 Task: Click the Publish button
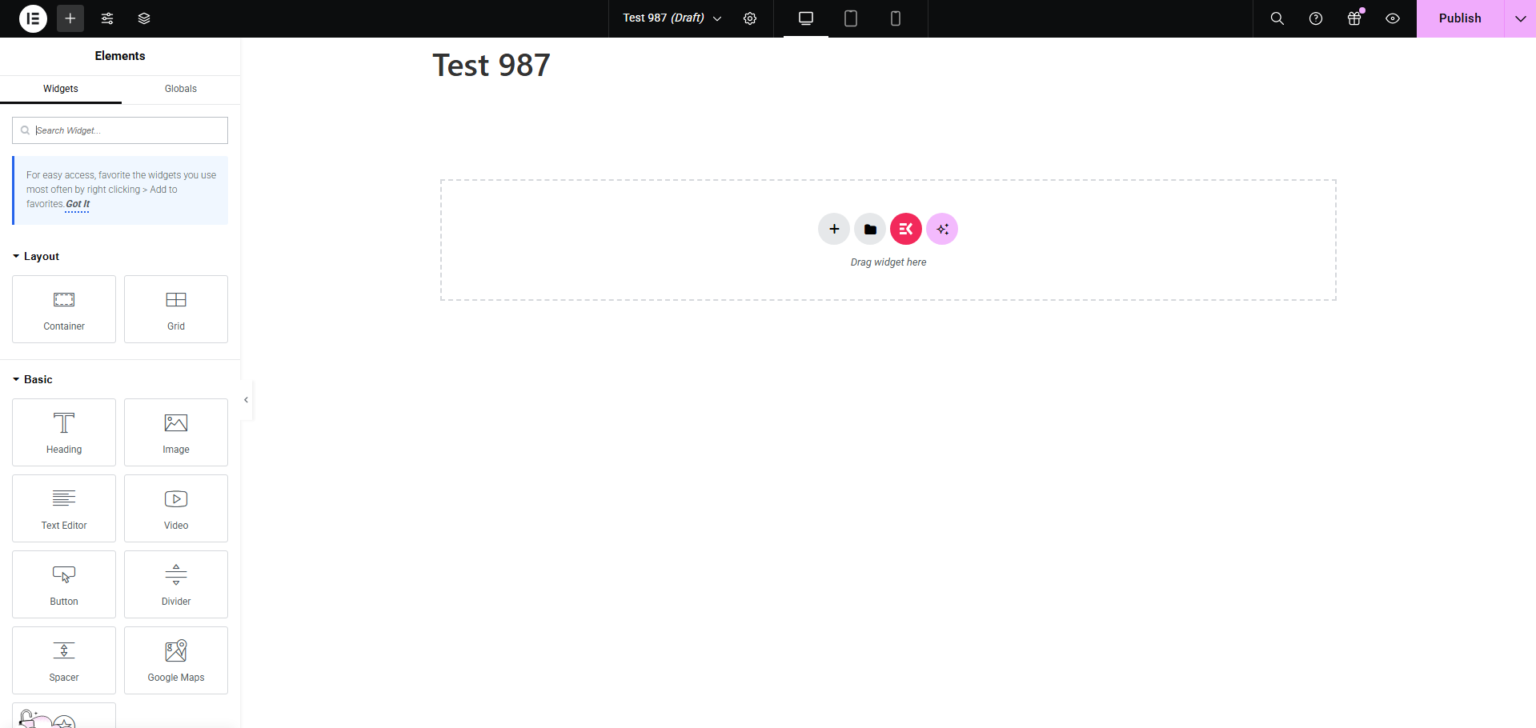tap(1459, 18)
